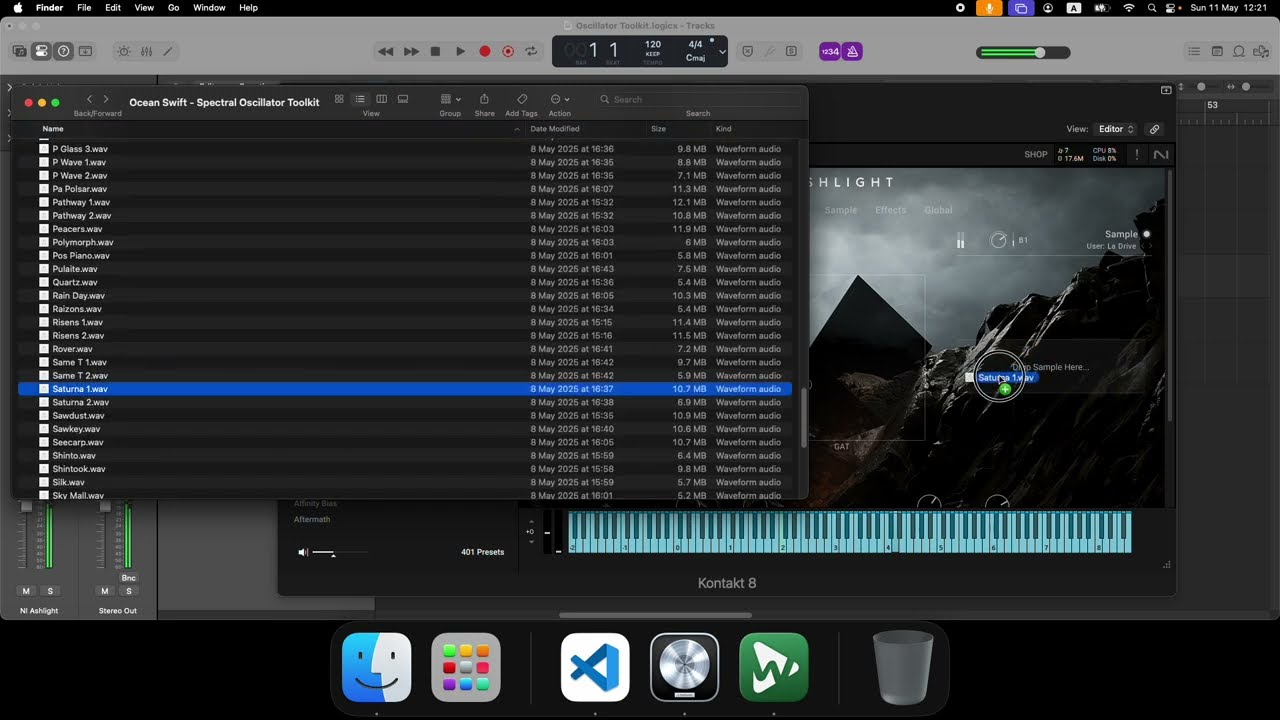Open the Finder Group dropdown
The width and height of the screenshot is (1280, 720).
point(450,99)
